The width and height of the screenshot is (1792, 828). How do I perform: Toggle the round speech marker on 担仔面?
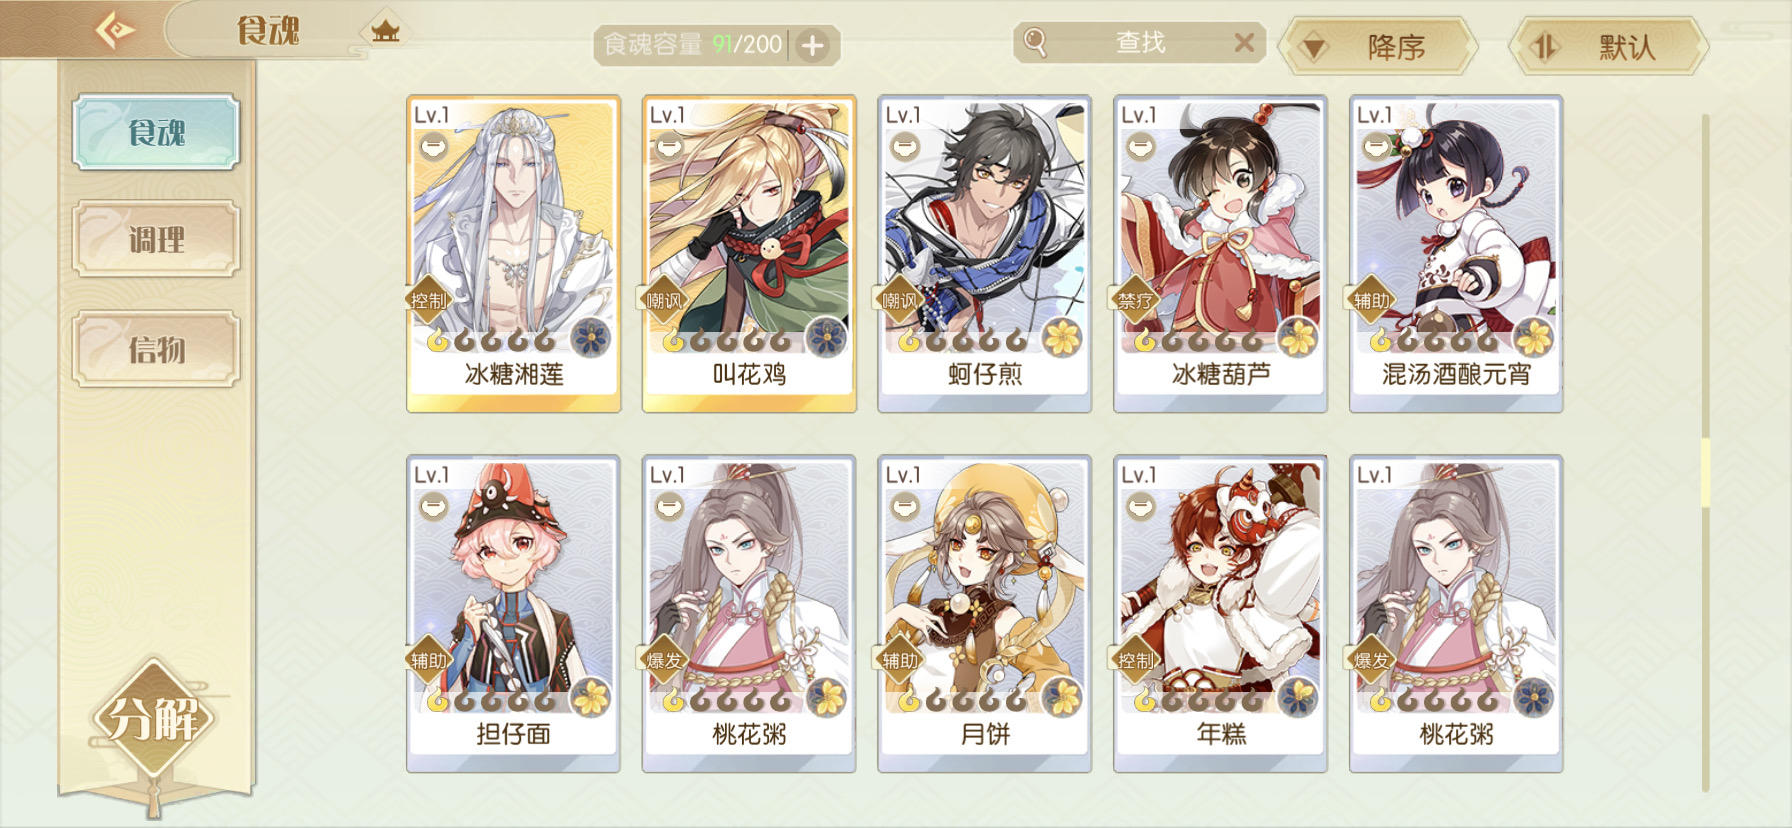[x=432, y=507]
